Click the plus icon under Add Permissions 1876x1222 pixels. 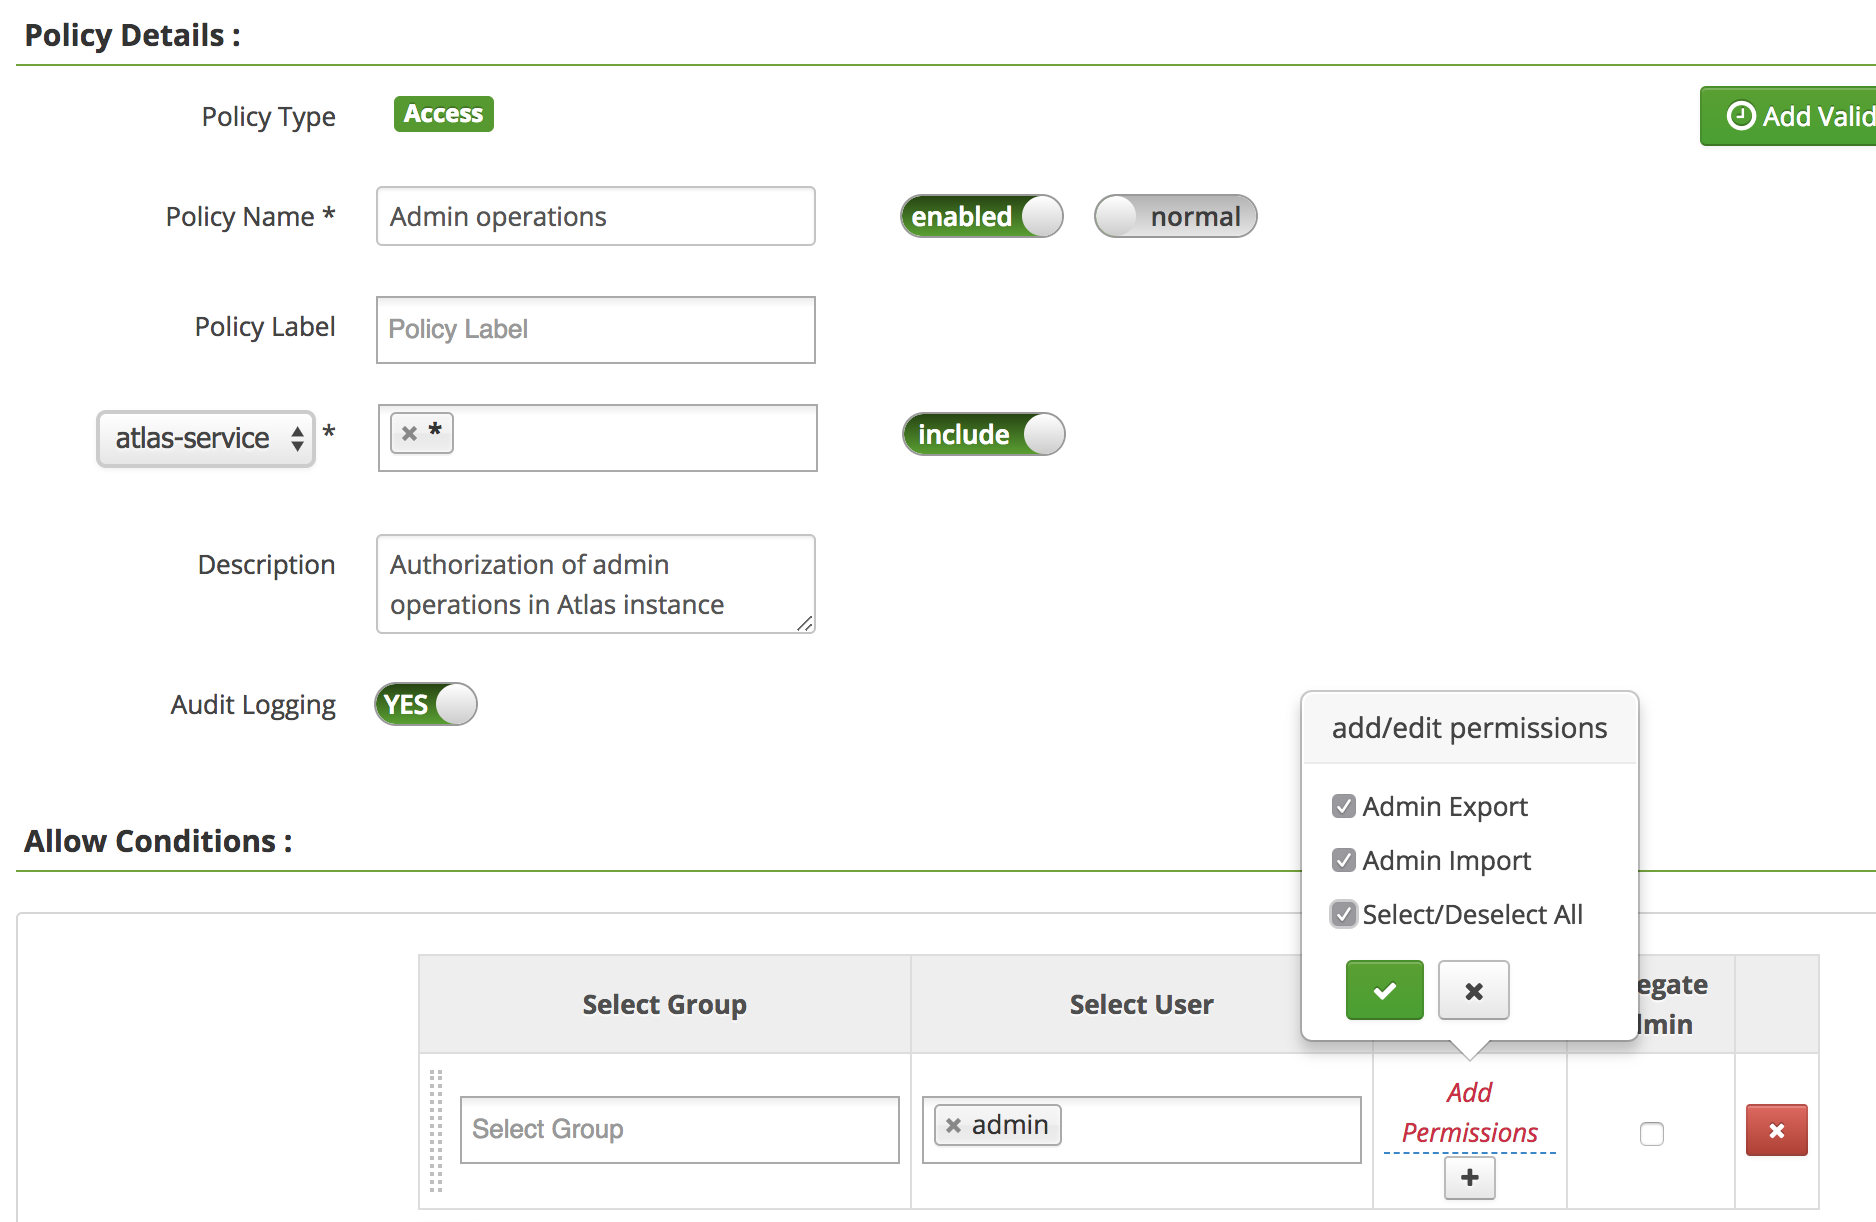(x=1469, y=1177)
